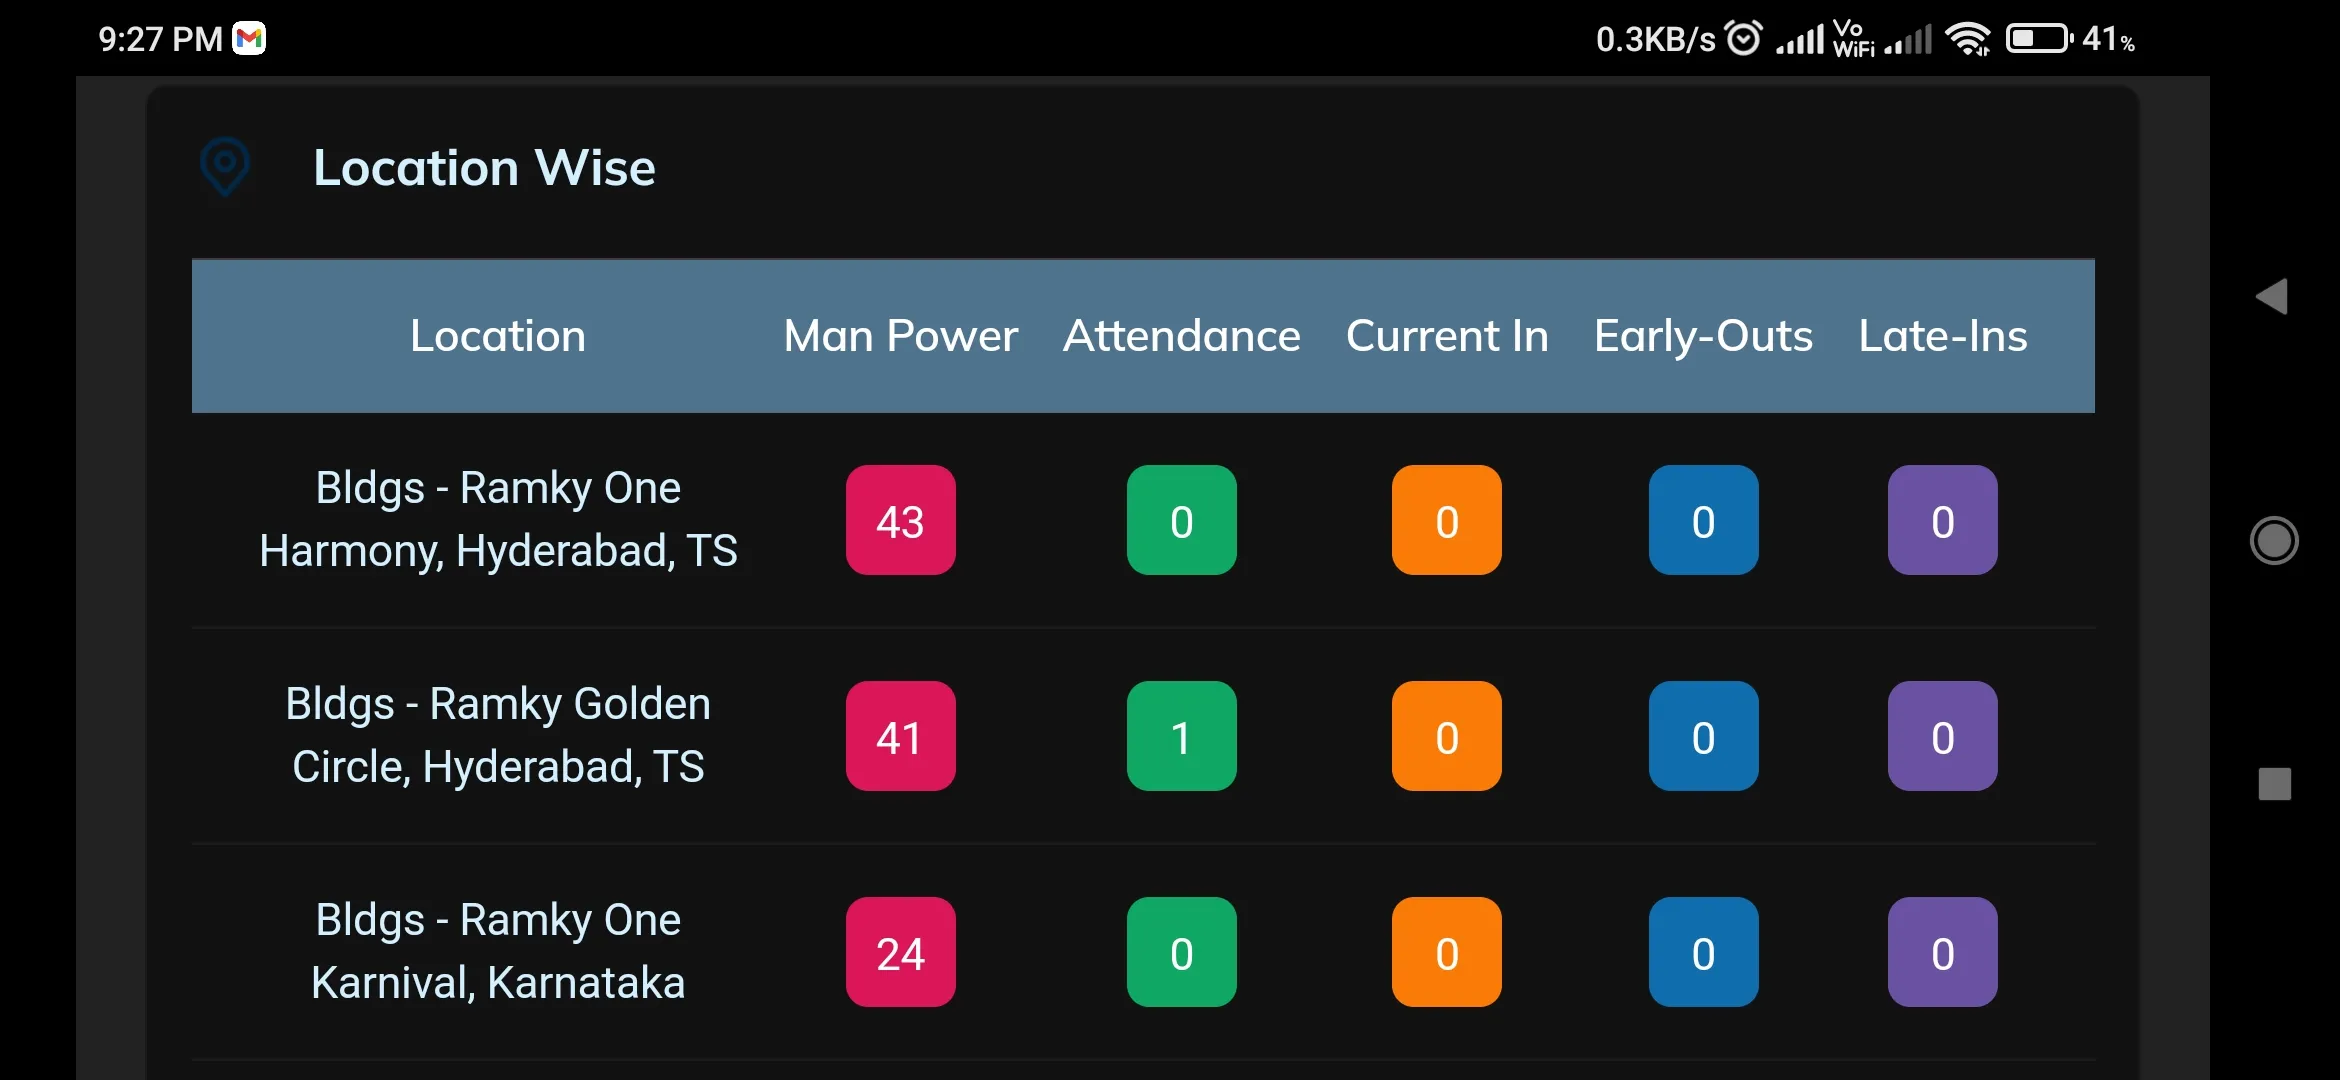Expand the Bldgs - Ramky Golden Circle row
The image size is (2340, 1080).
pos(500,735)
